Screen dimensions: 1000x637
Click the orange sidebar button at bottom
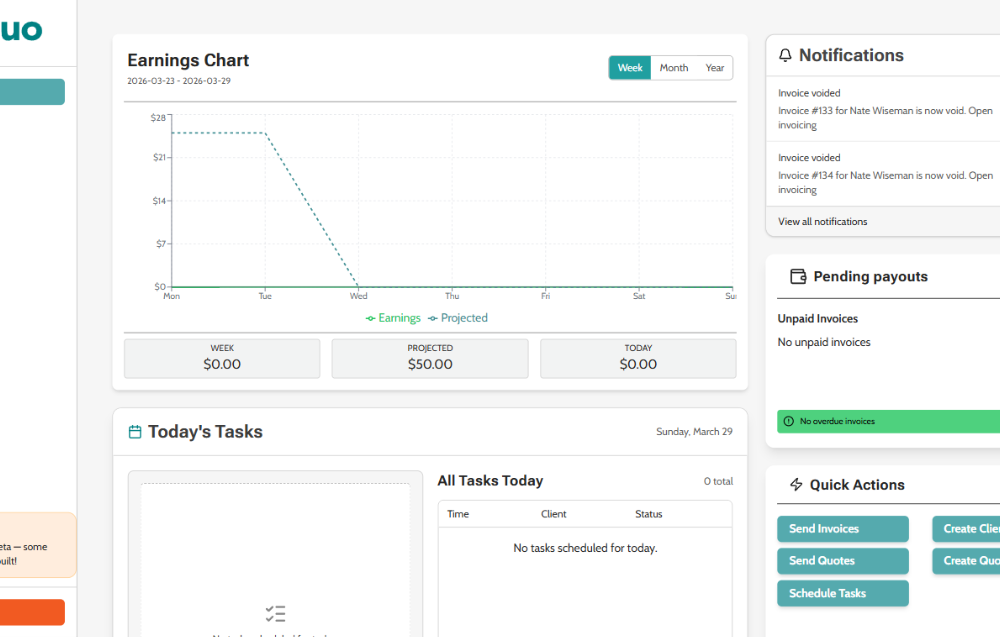coord(32,612)
